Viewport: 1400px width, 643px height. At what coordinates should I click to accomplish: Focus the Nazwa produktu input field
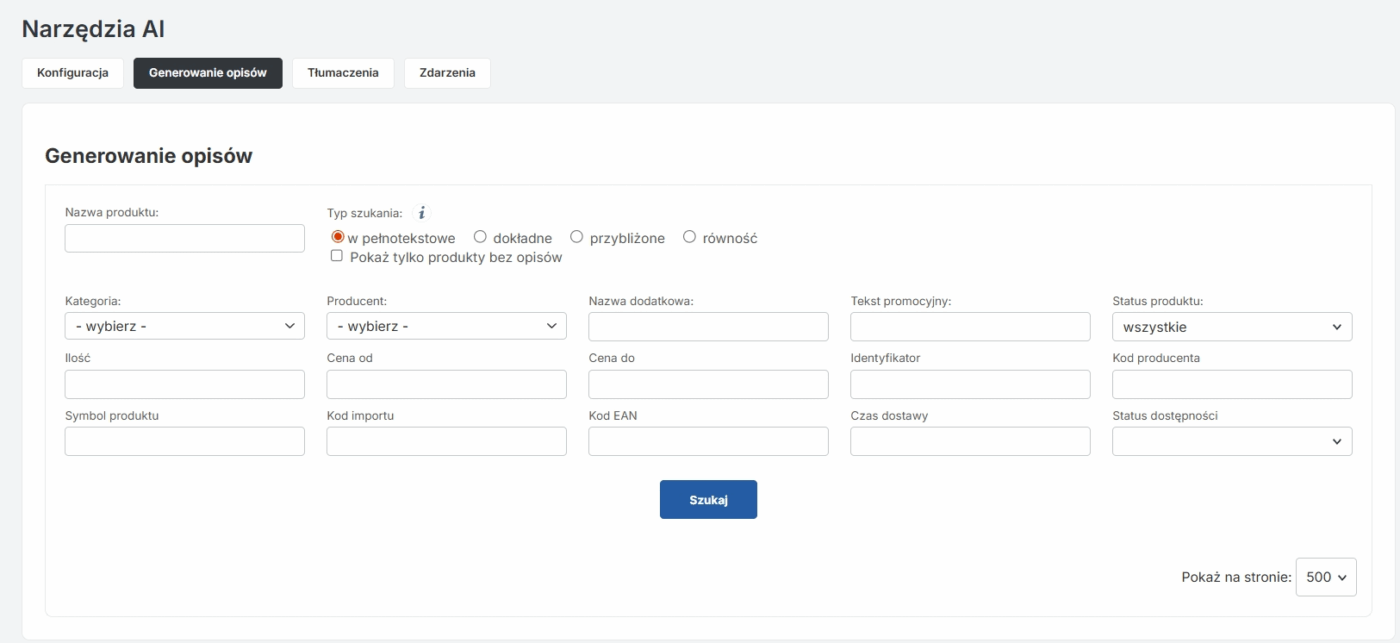pos(184,238)
